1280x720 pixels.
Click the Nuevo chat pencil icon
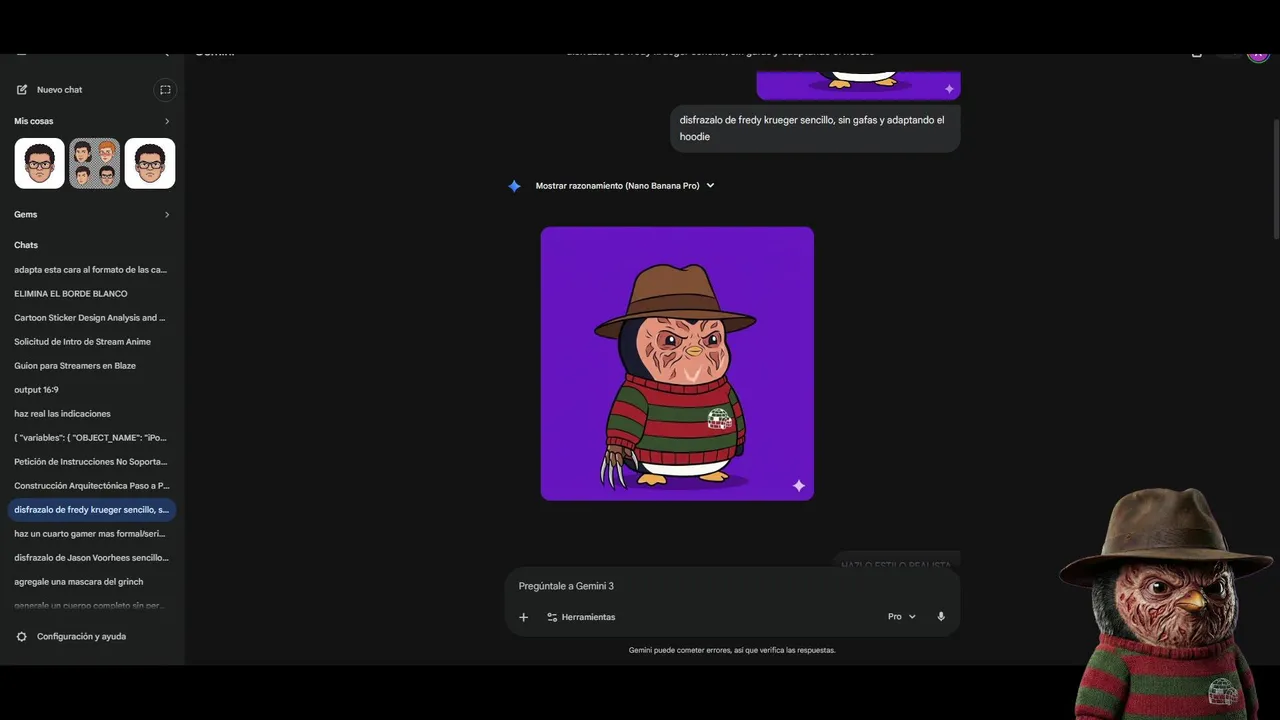pyautogui.click(x=22, y=90)
